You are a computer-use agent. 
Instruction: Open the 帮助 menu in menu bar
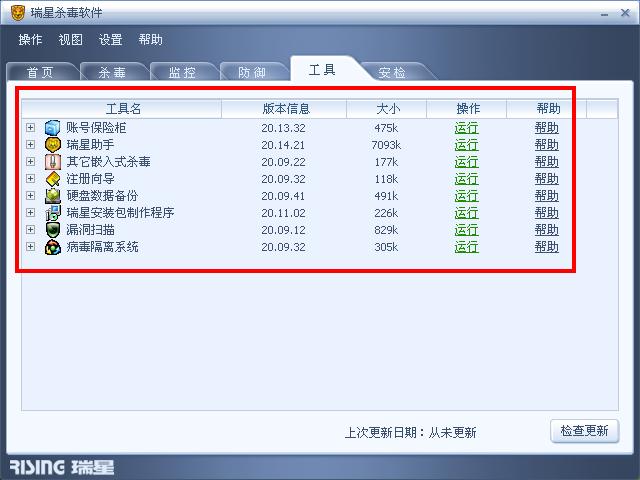coord(150,40)
